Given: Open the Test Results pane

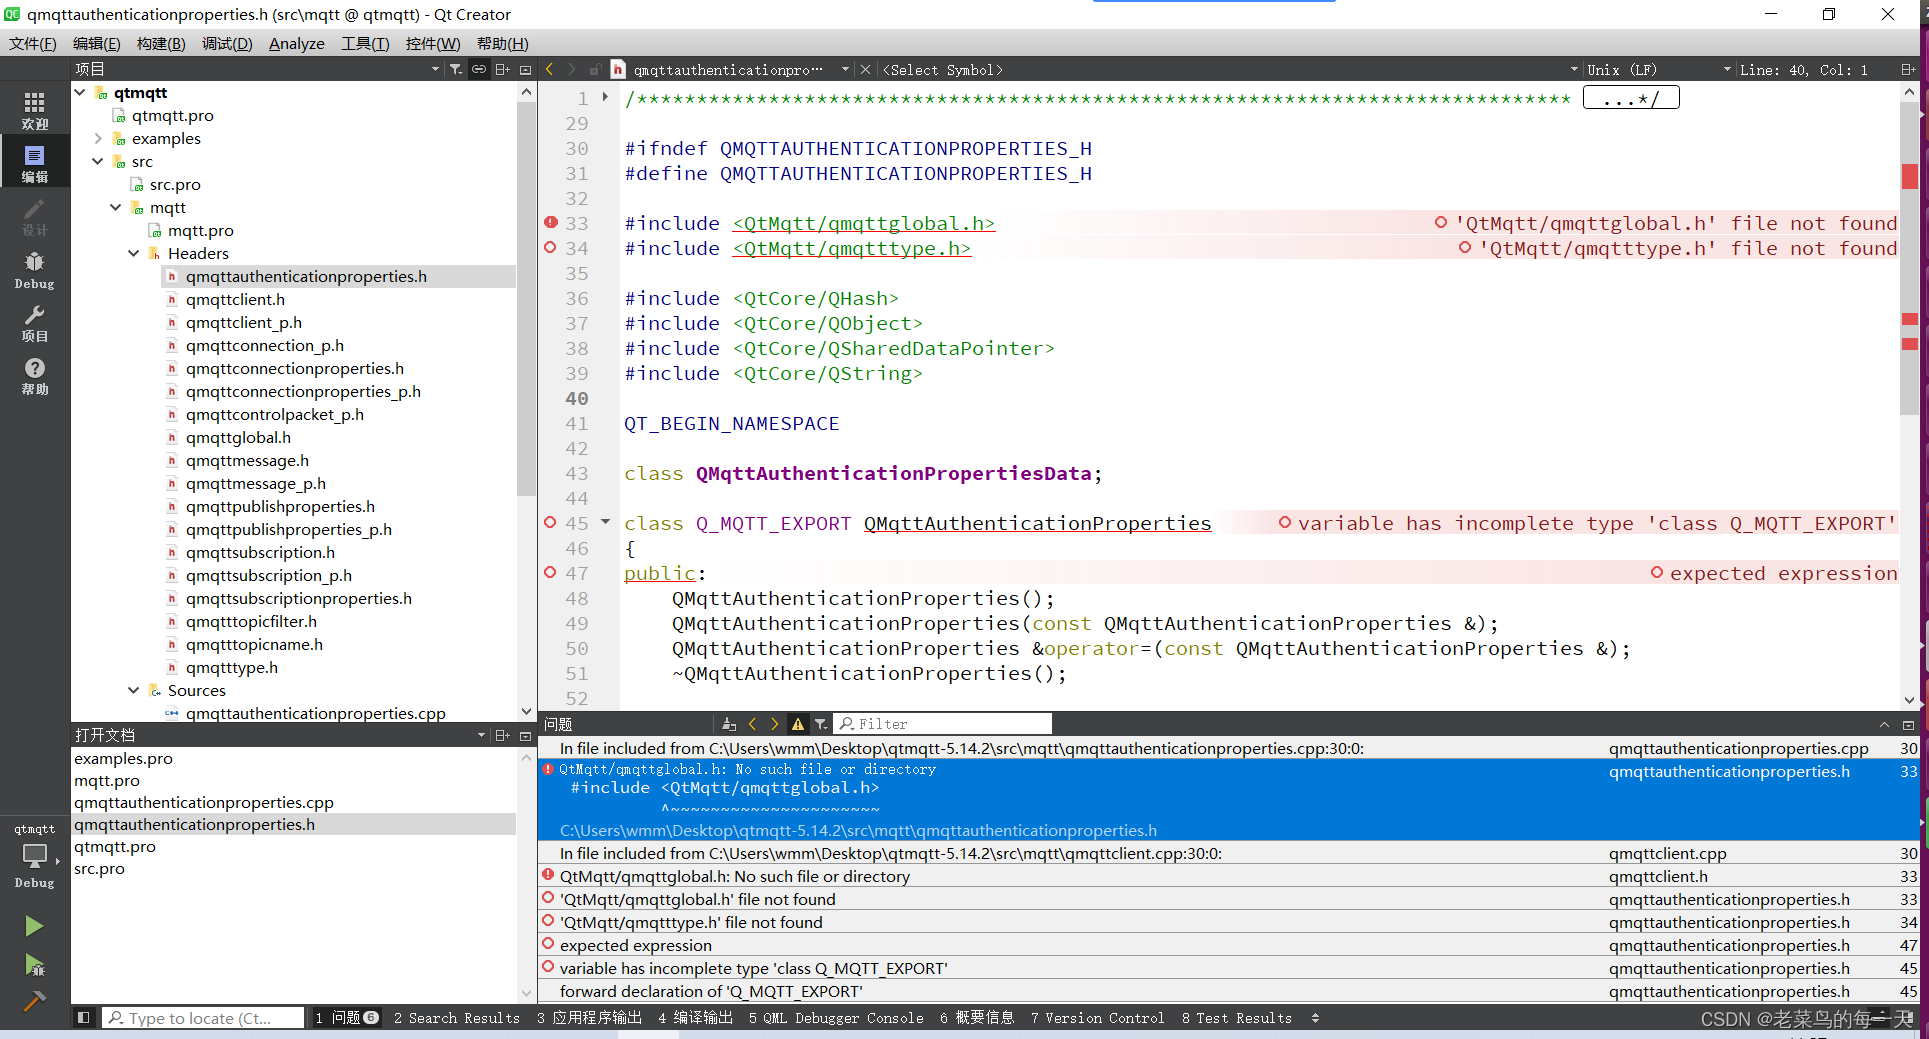Looking at the screenshot, I should click(x=1237, y=1018).
